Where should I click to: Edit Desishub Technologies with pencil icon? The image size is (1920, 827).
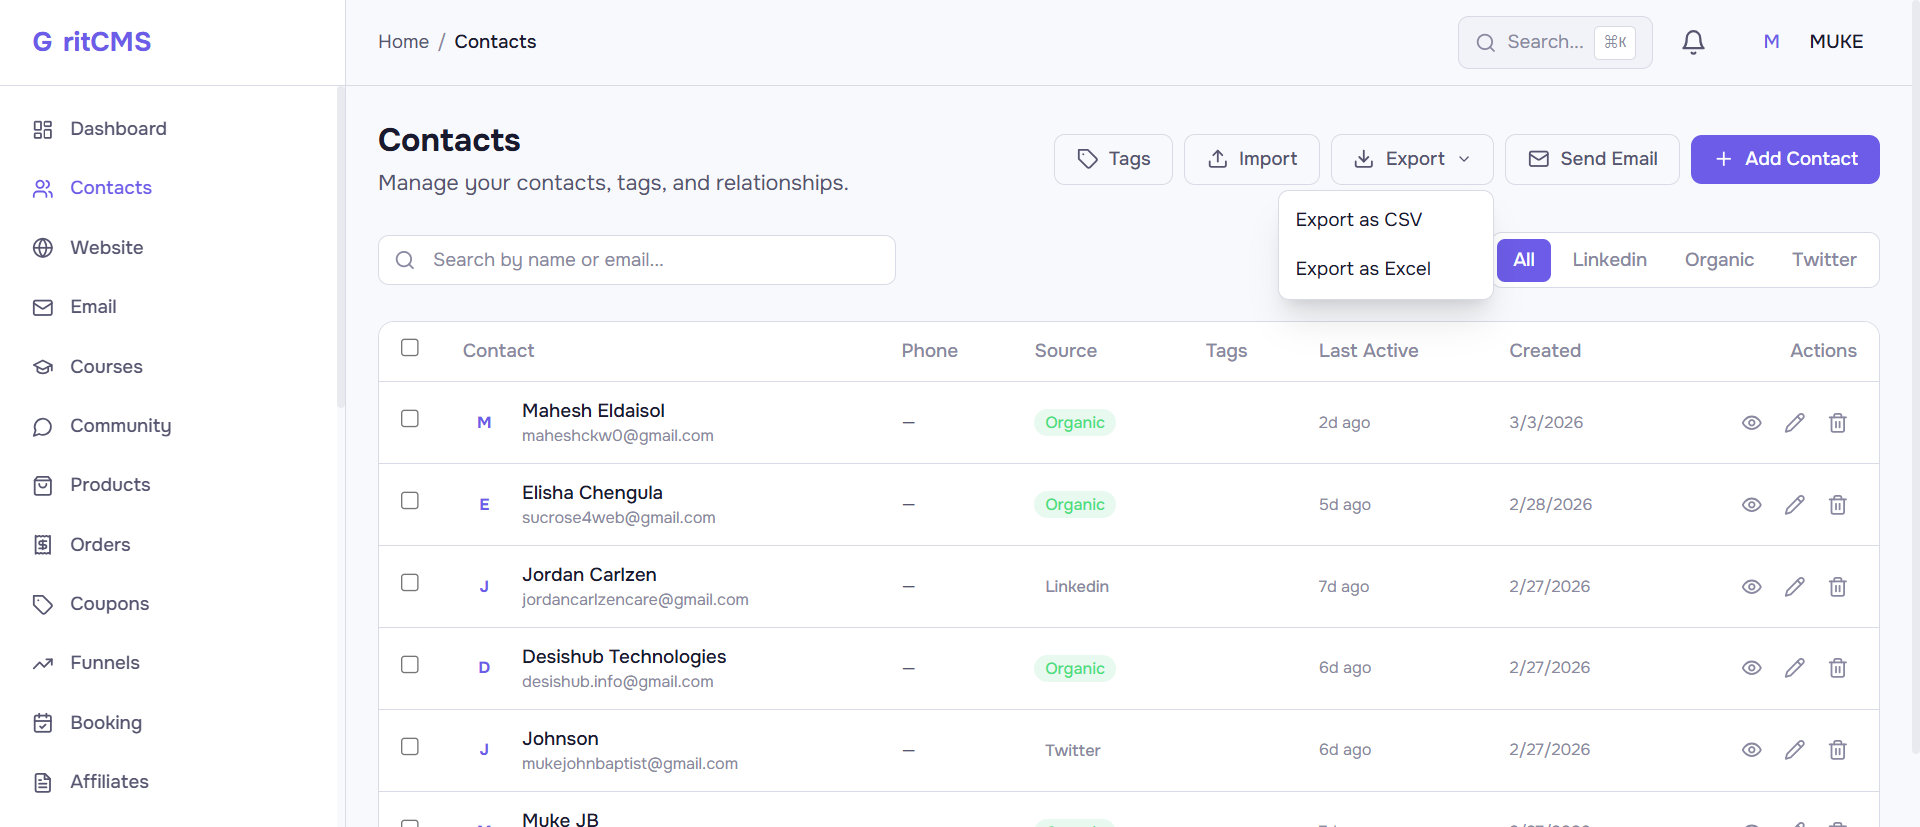(1795, 668)
